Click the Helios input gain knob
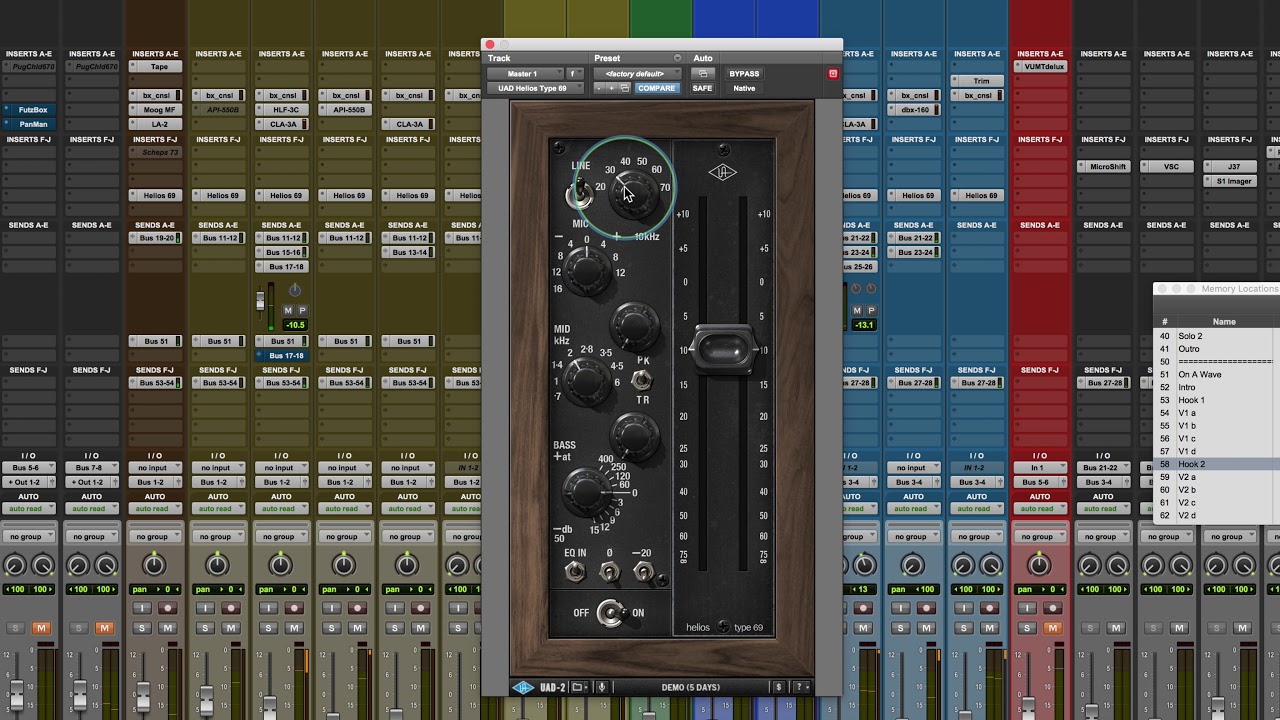This screenshot has width=1280, height=720. click(x=634, y=192)
